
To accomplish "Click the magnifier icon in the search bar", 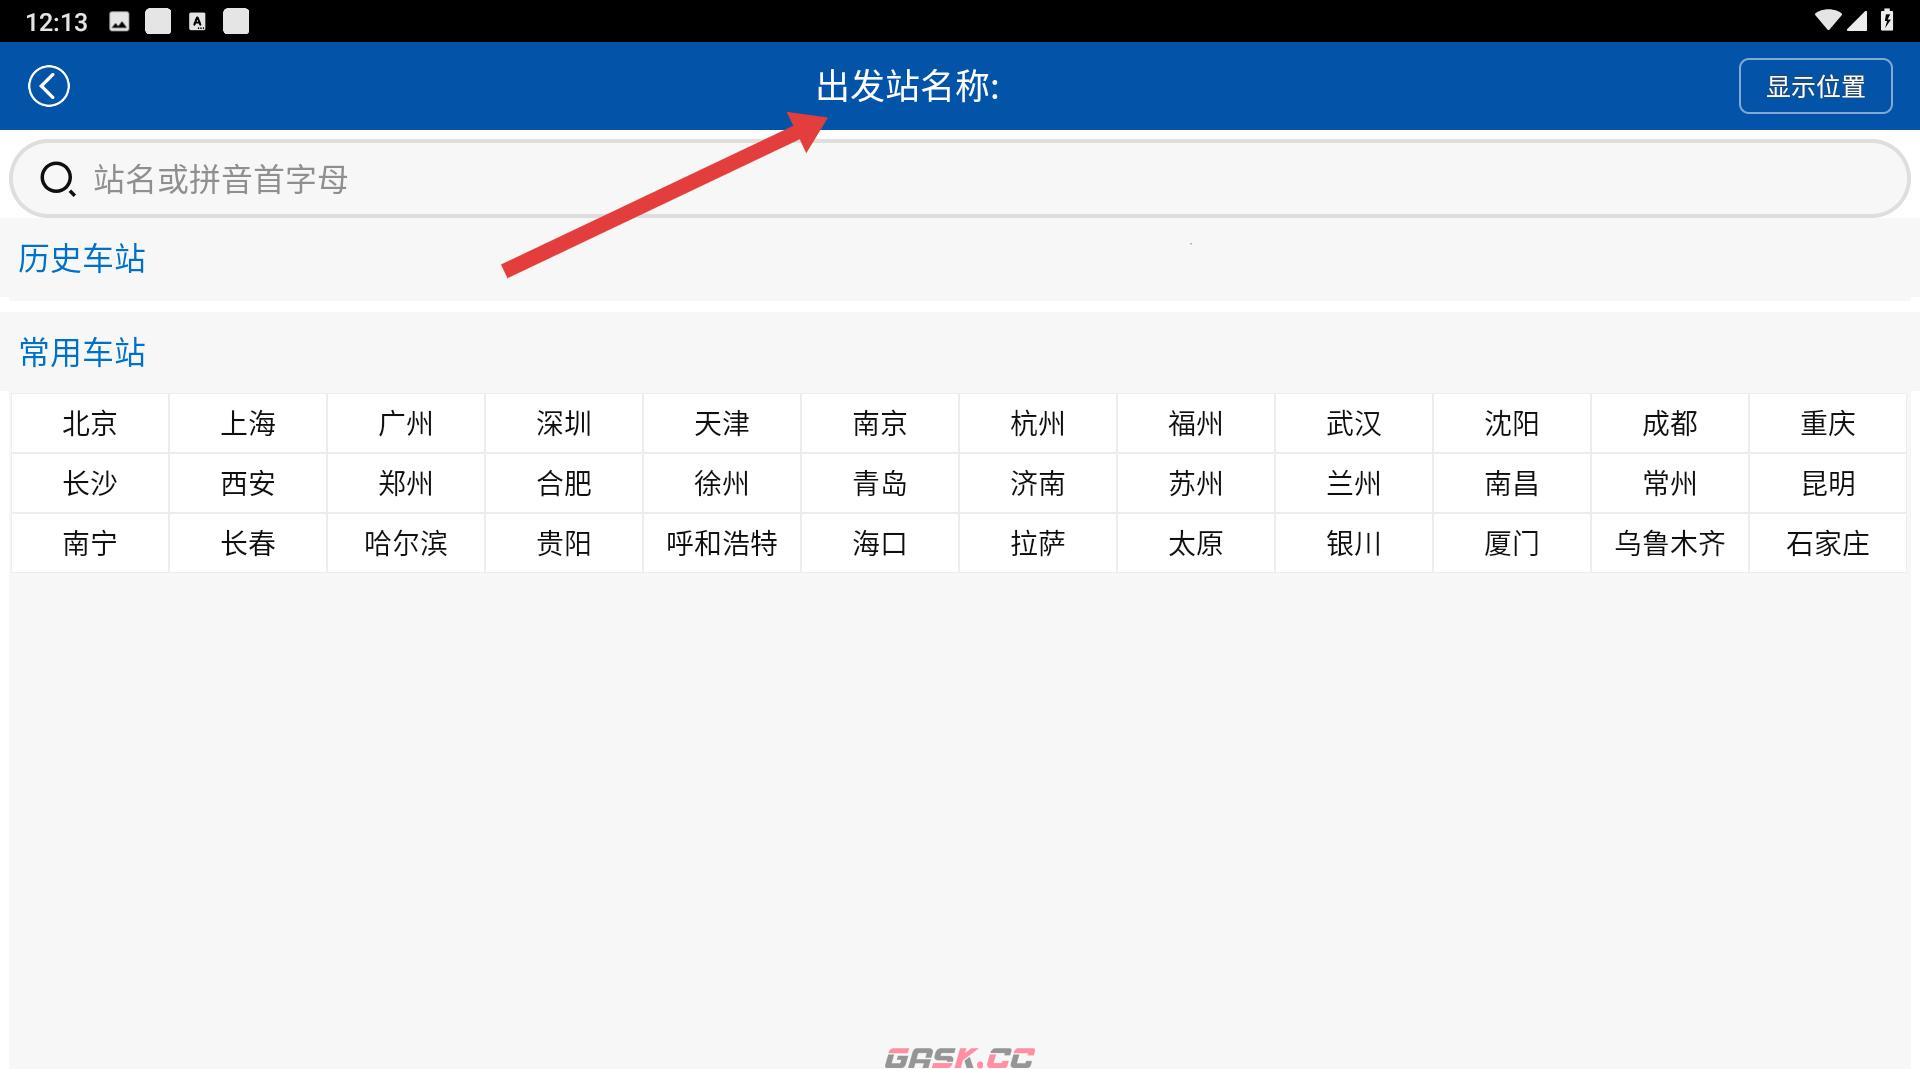I will click(57, 179).
